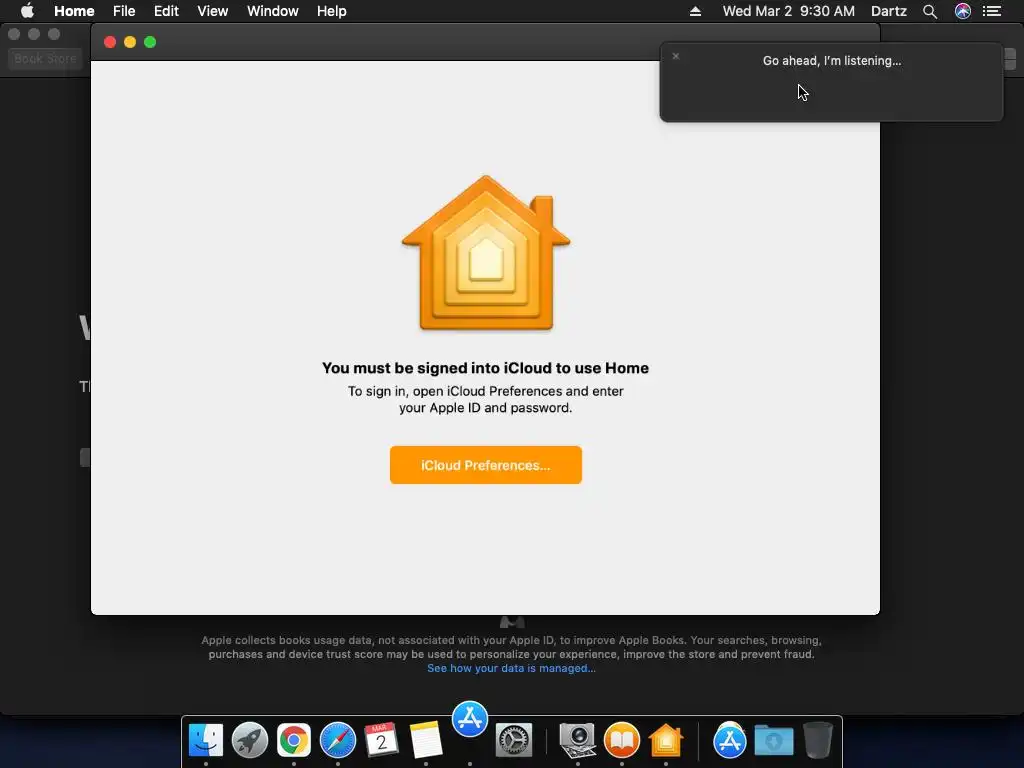Open the Applications folder in Dock
Image resolution: width=1024 pixels, height=768 pixels.
tap(729, 740)
